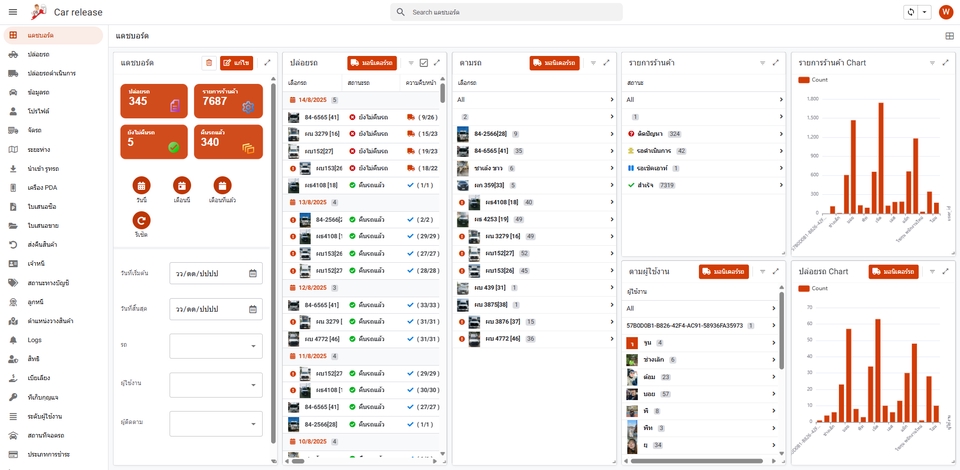Open Logs in the sidebar
Screen dimensions: 960x470
click(x=35, y=340)
